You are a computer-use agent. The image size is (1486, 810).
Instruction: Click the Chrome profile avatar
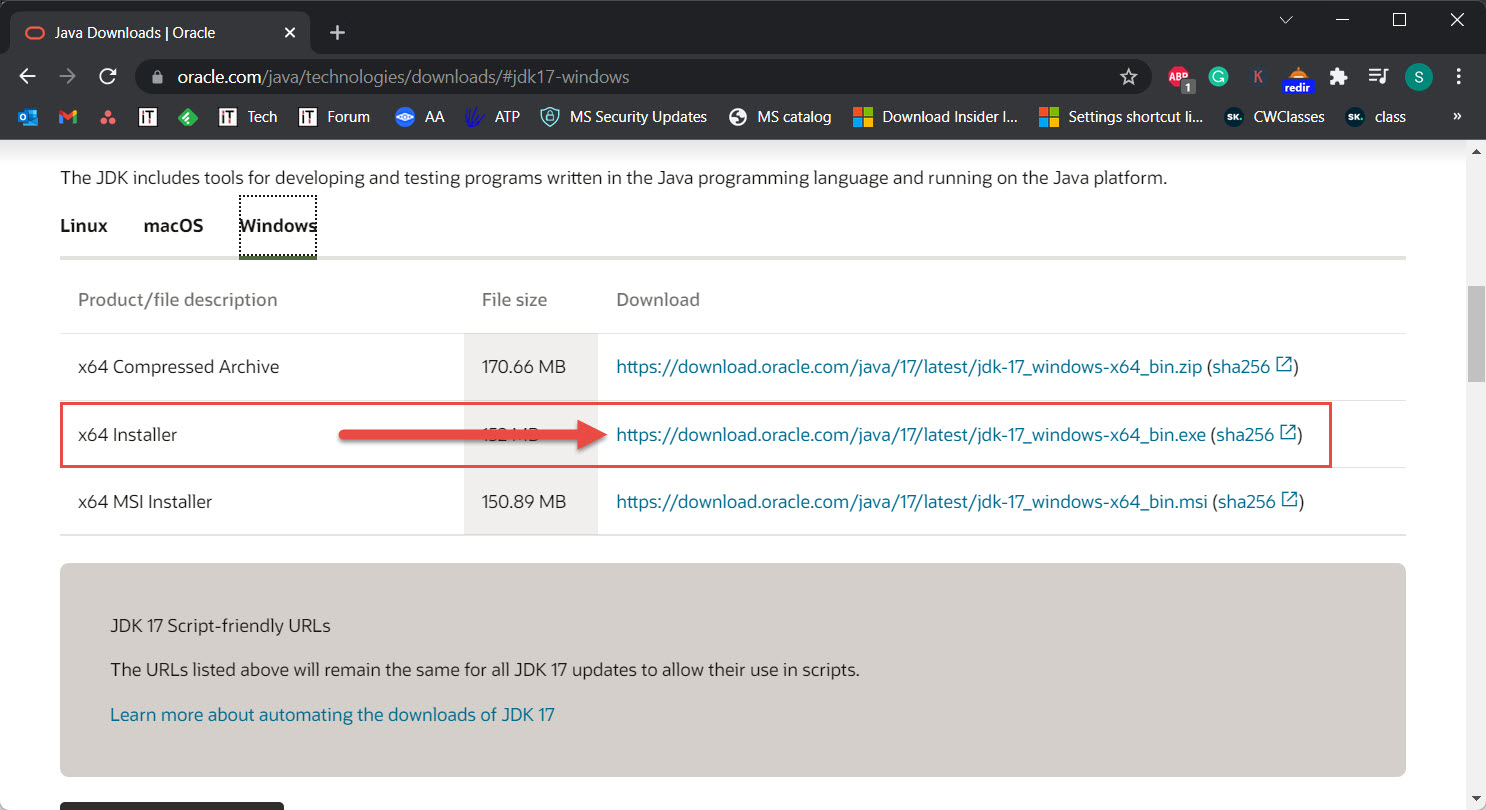tap(1418, 76)
